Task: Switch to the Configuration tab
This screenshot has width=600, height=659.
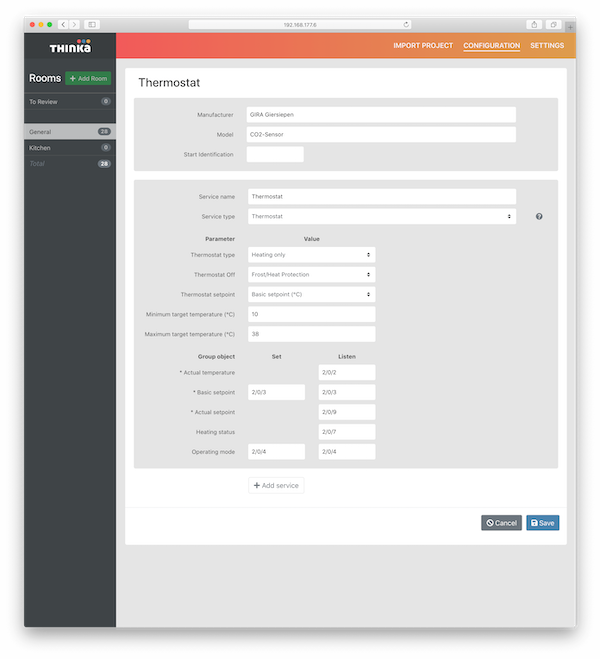Action: [492, 45]
